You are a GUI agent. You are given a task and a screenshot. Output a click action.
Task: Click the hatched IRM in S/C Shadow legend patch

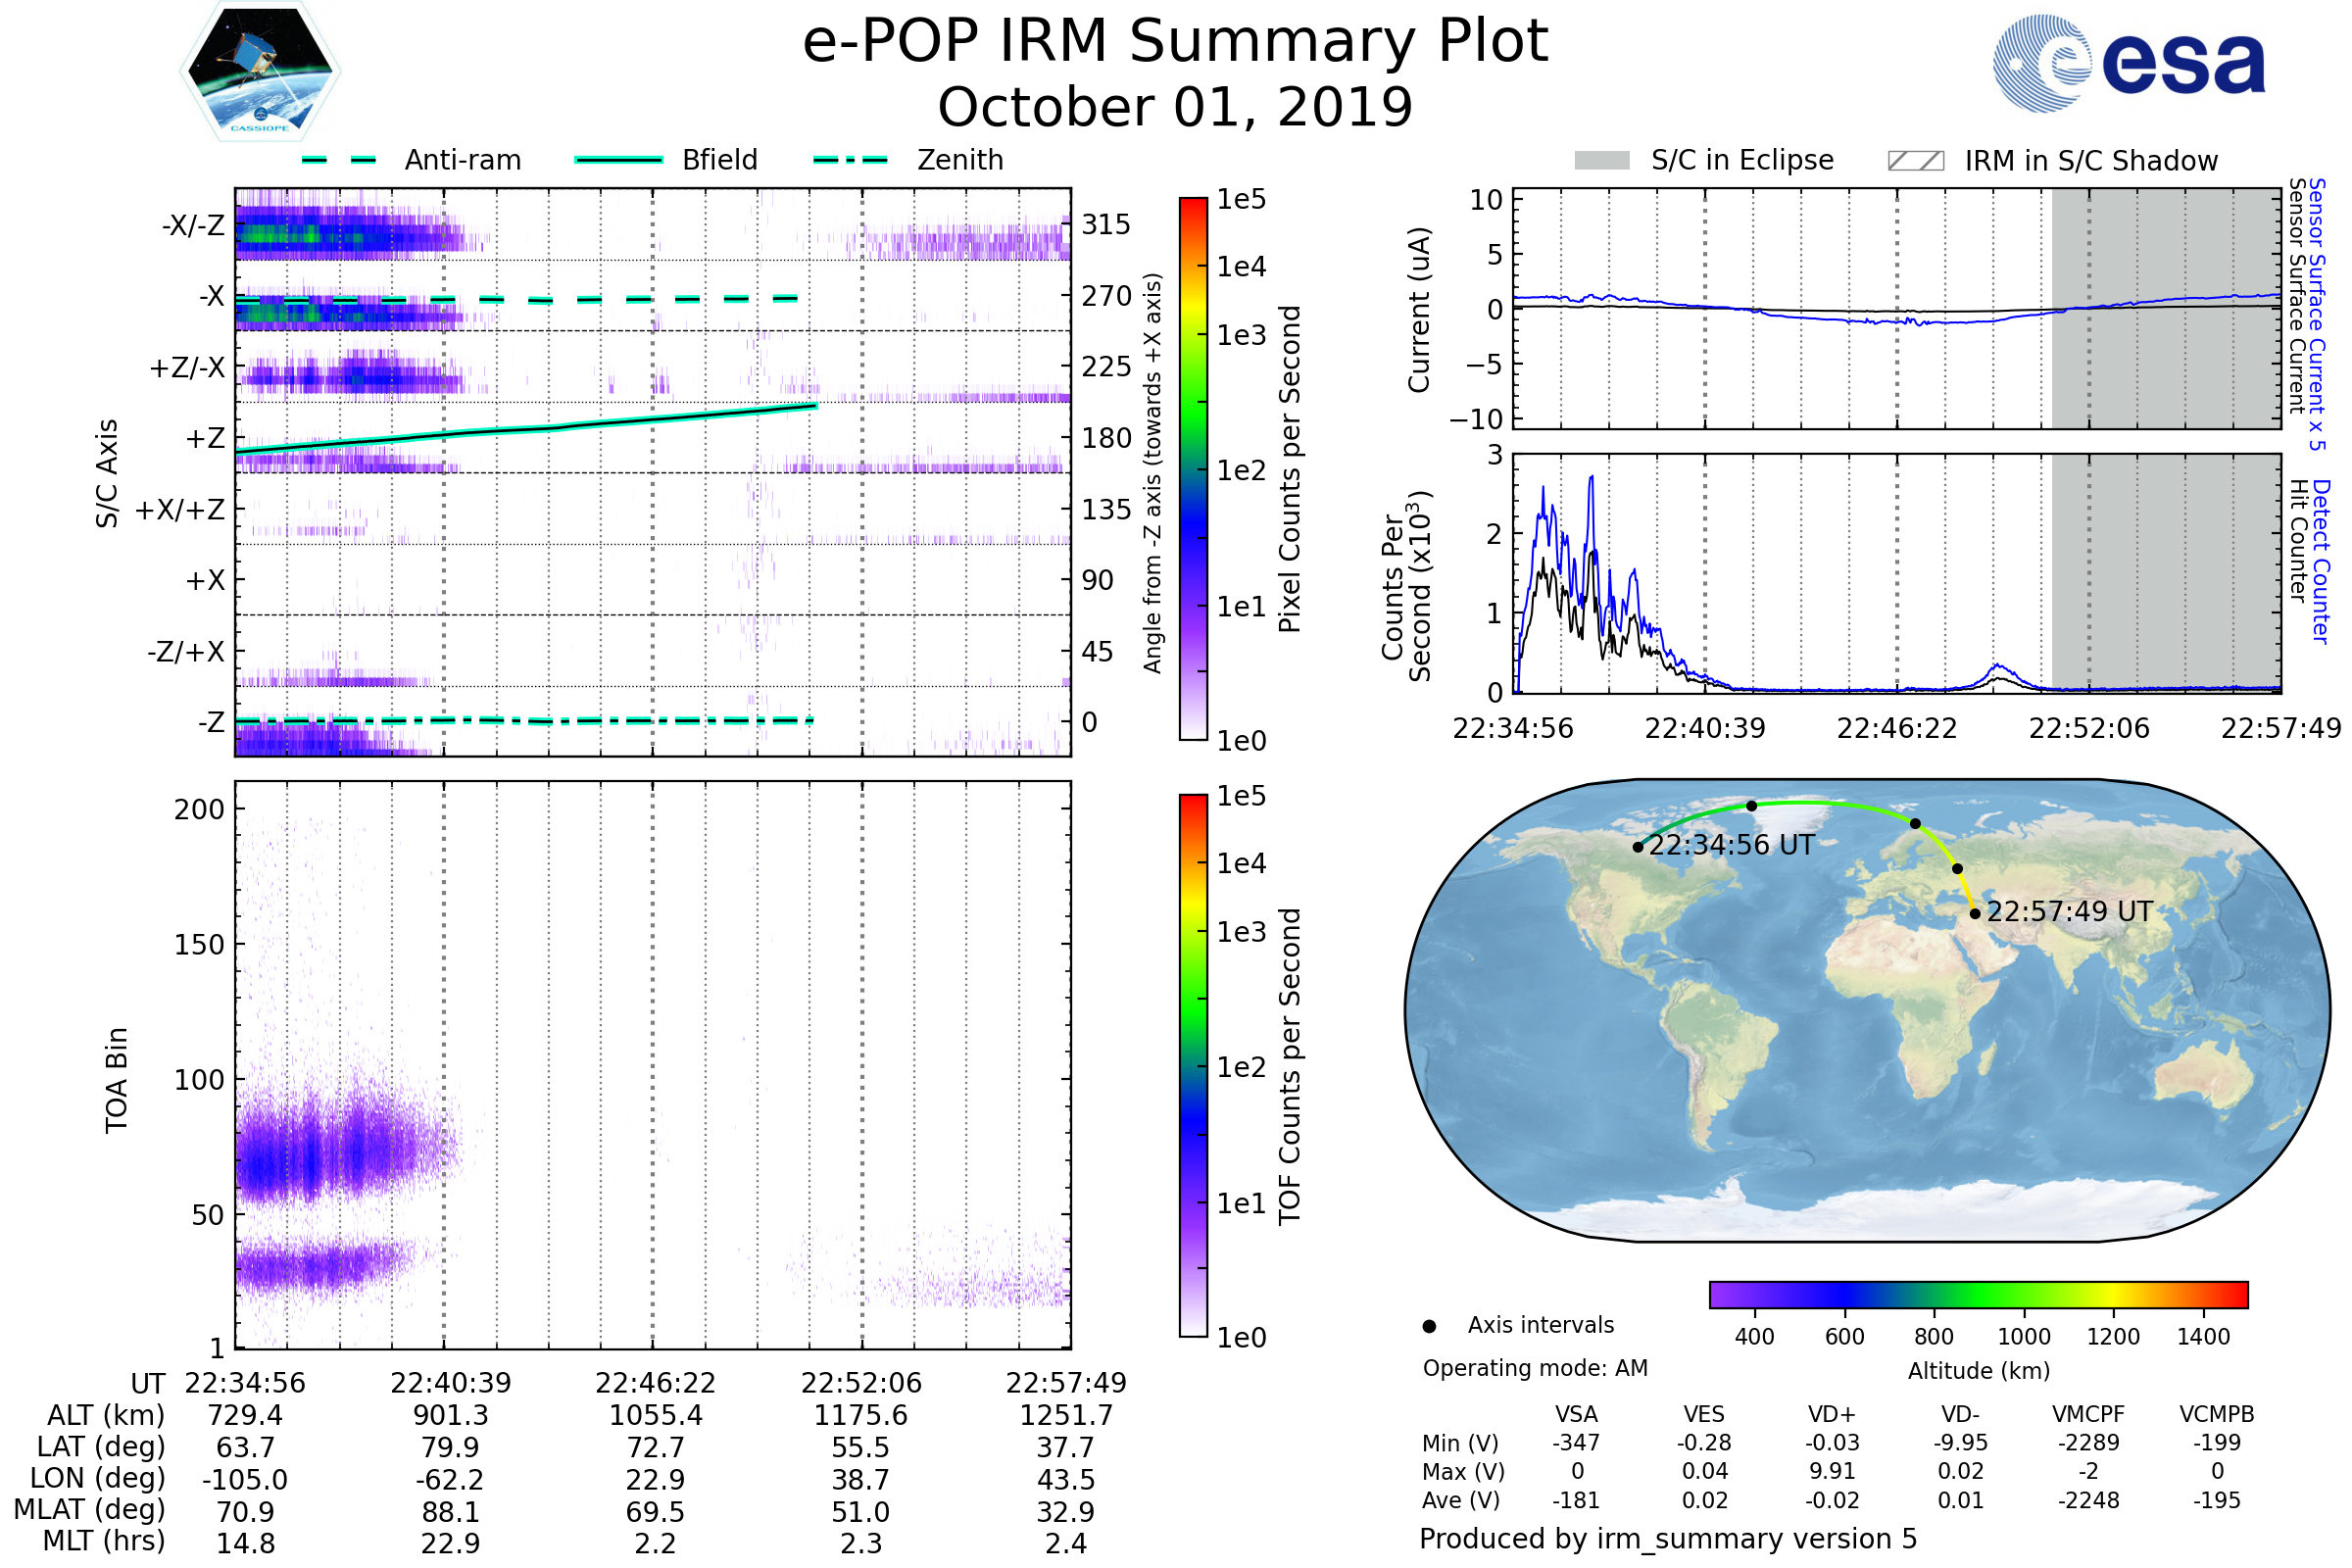pyautogui.click(x=1915, y=161)
